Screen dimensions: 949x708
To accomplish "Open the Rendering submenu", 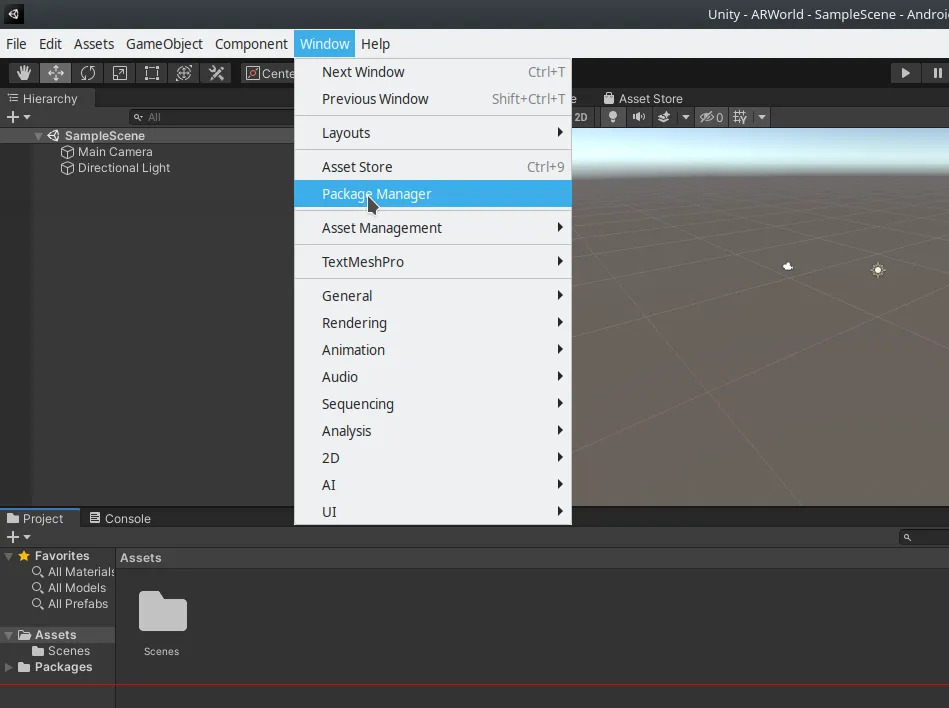I will [x=433, y=323].
